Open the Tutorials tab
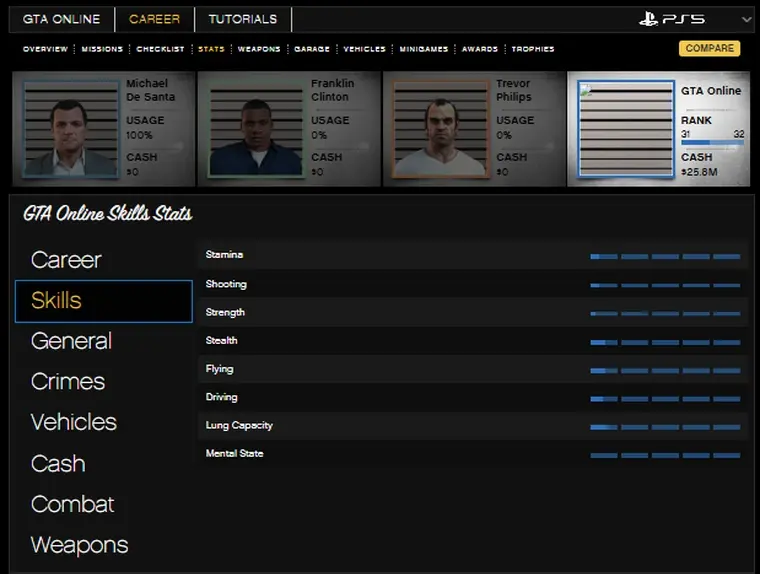The image size is (760, 574). point(243,19)
